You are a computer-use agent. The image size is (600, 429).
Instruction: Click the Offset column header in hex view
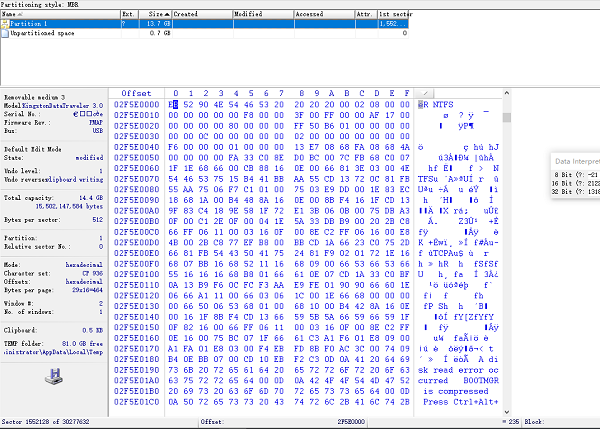point(136,93)
